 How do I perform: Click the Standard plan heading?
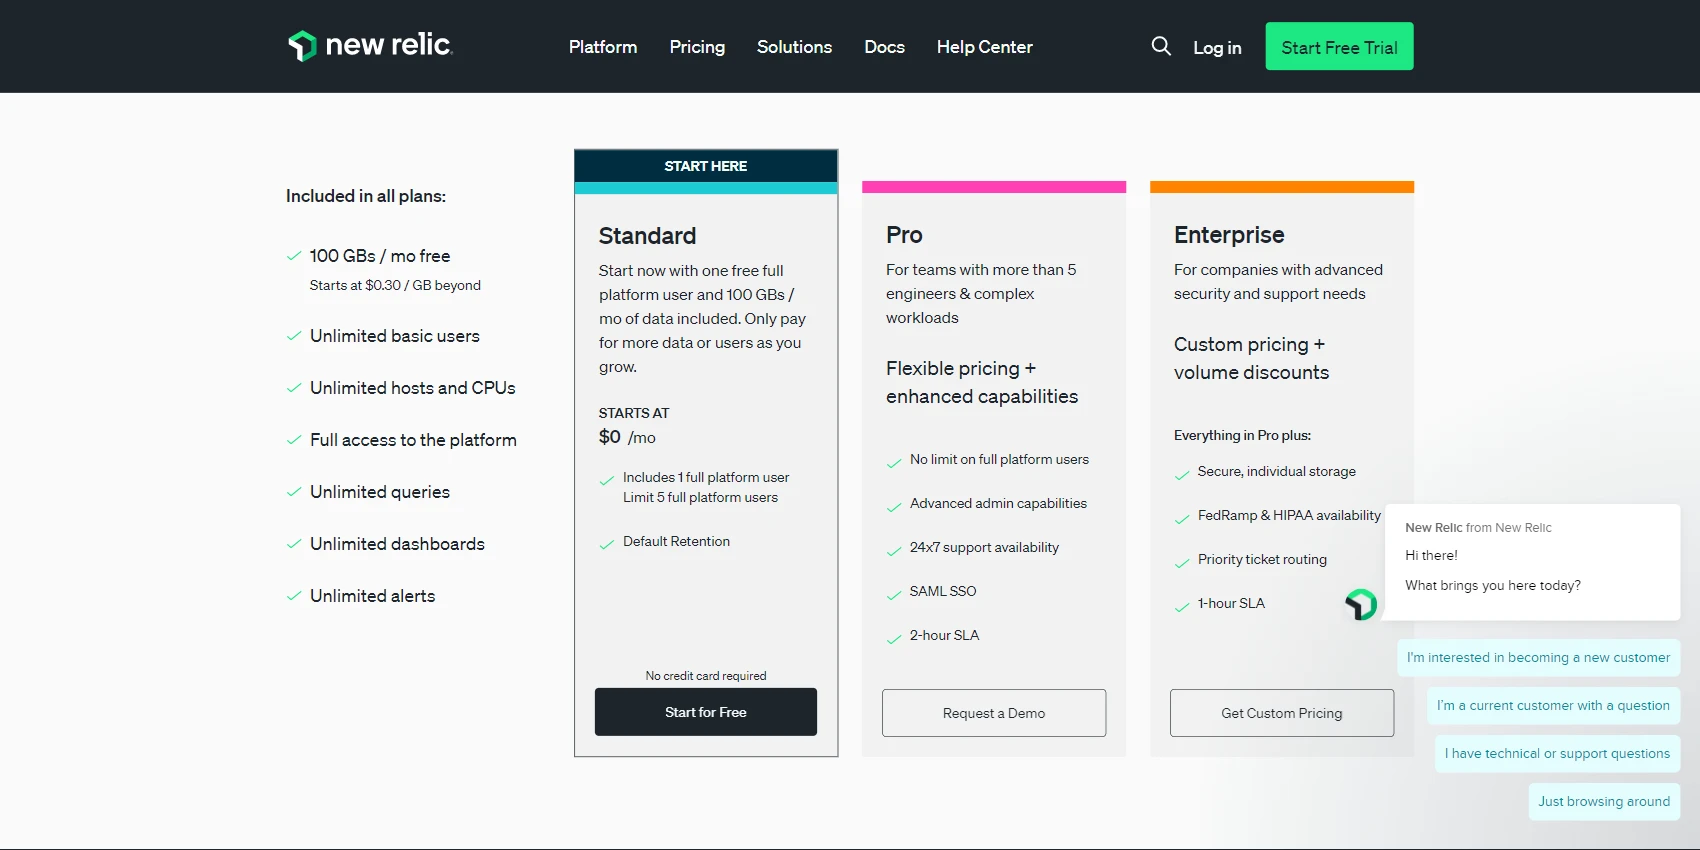[647, 236]
